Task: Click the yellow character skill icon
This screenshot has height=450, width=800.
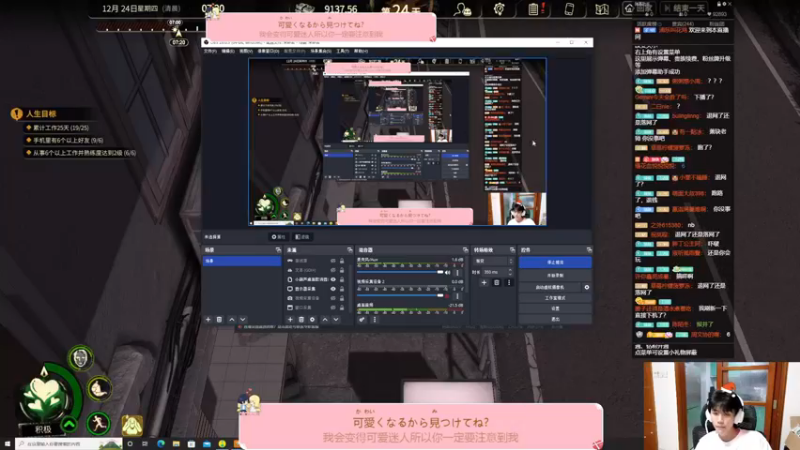Action: [132, 425]
